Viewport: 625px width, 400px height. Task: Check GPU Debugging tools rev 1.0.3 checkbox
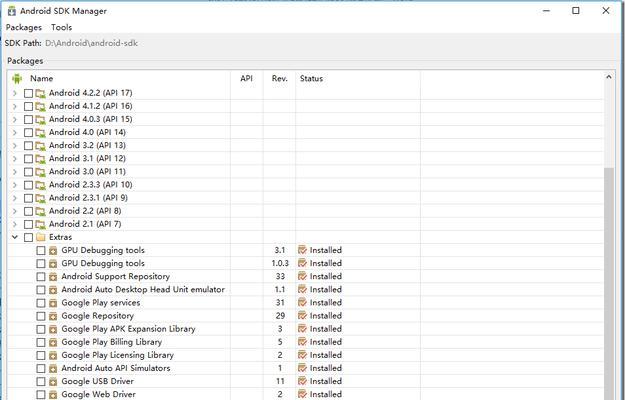pyautogui.click(x=41, y=264)
